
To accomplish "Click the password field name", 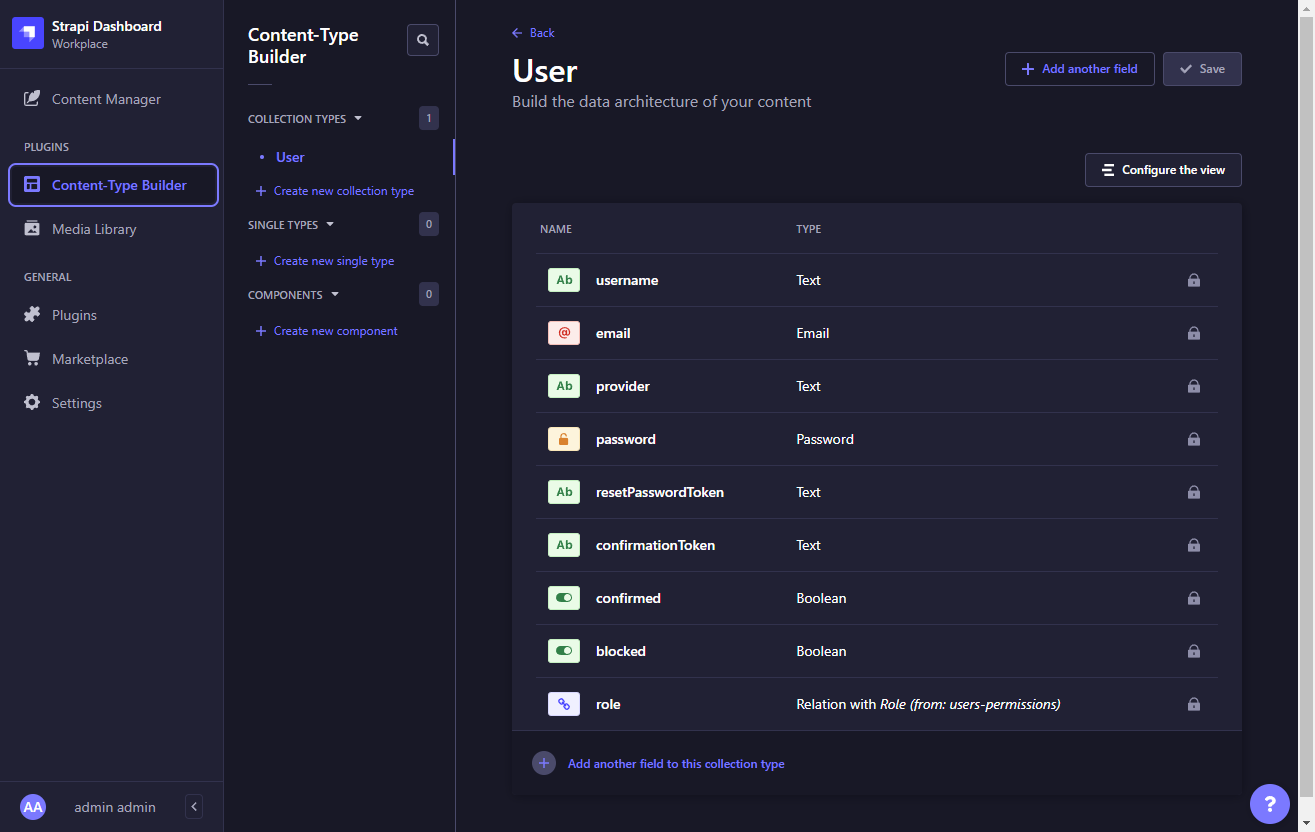I will 626,439.
